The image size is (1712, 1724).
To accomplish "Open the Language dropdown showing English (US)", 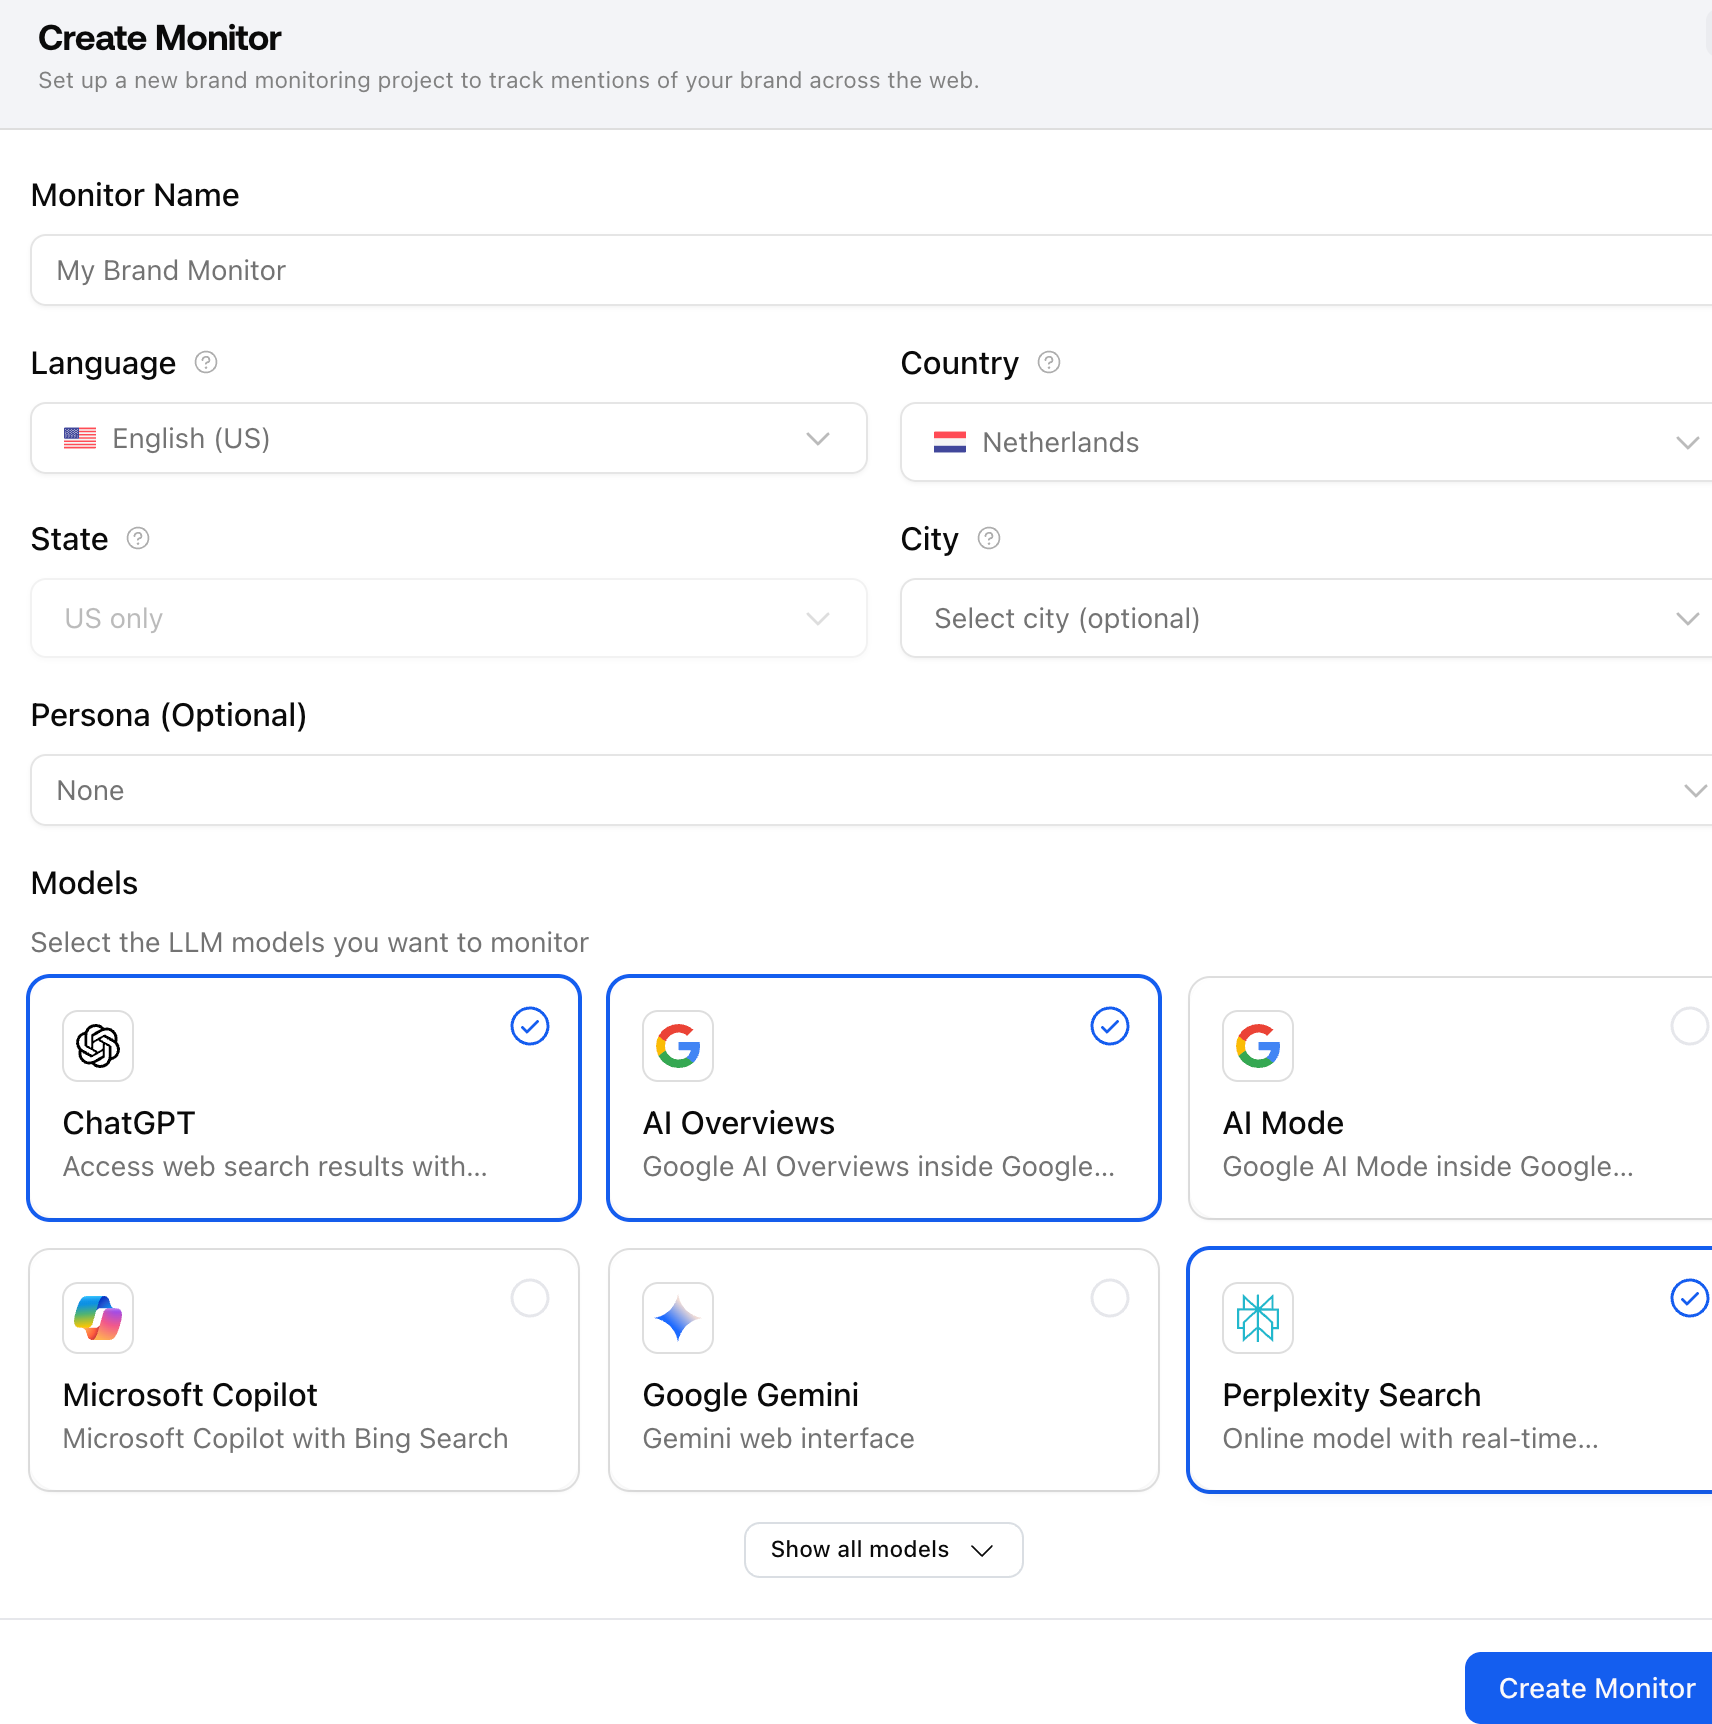I will point(448,438).
